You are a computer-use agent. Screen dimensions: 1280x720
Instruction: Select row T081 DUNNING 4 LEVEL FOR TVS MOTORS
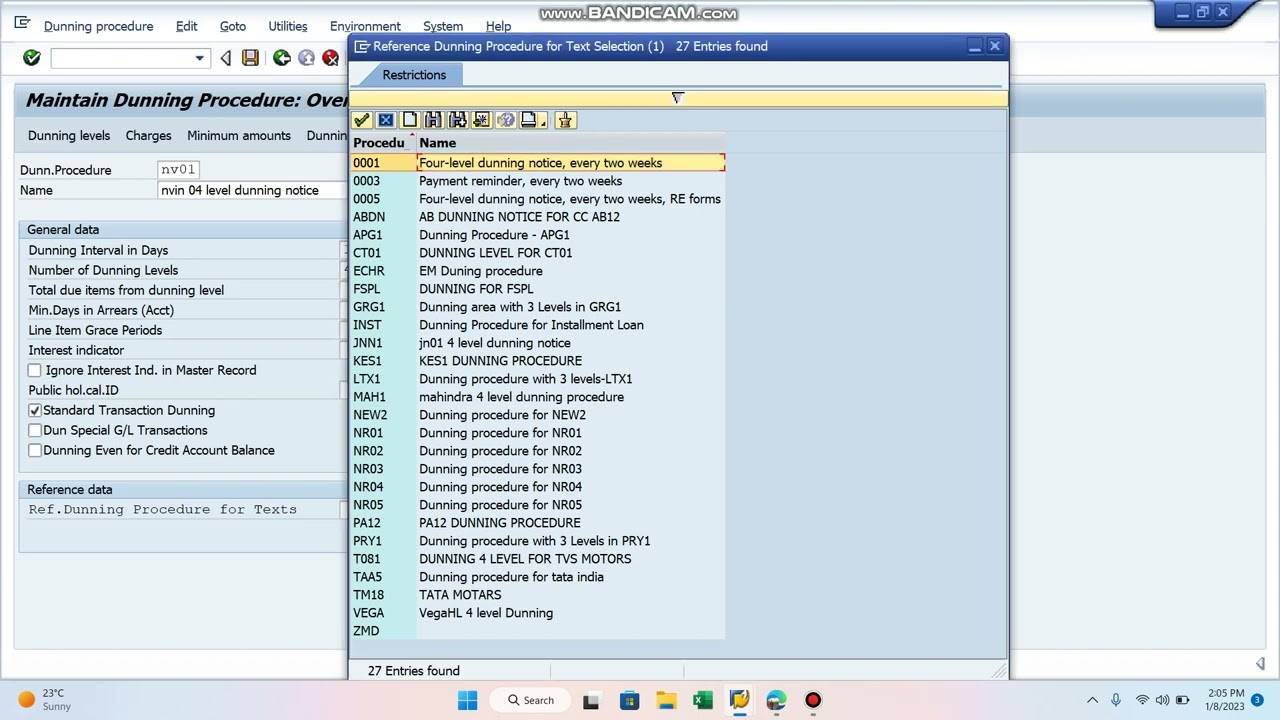(538, 559)
